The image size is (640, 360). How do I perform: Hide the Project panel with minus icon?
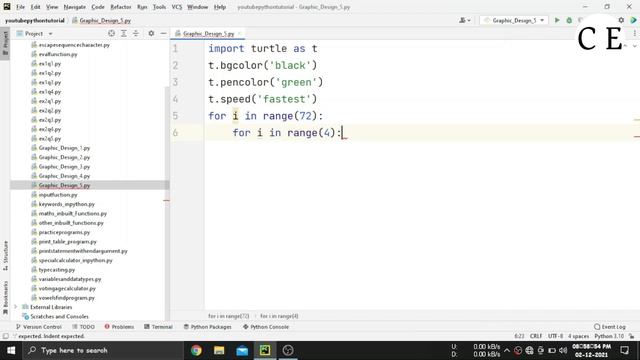[x=163, y=33]
